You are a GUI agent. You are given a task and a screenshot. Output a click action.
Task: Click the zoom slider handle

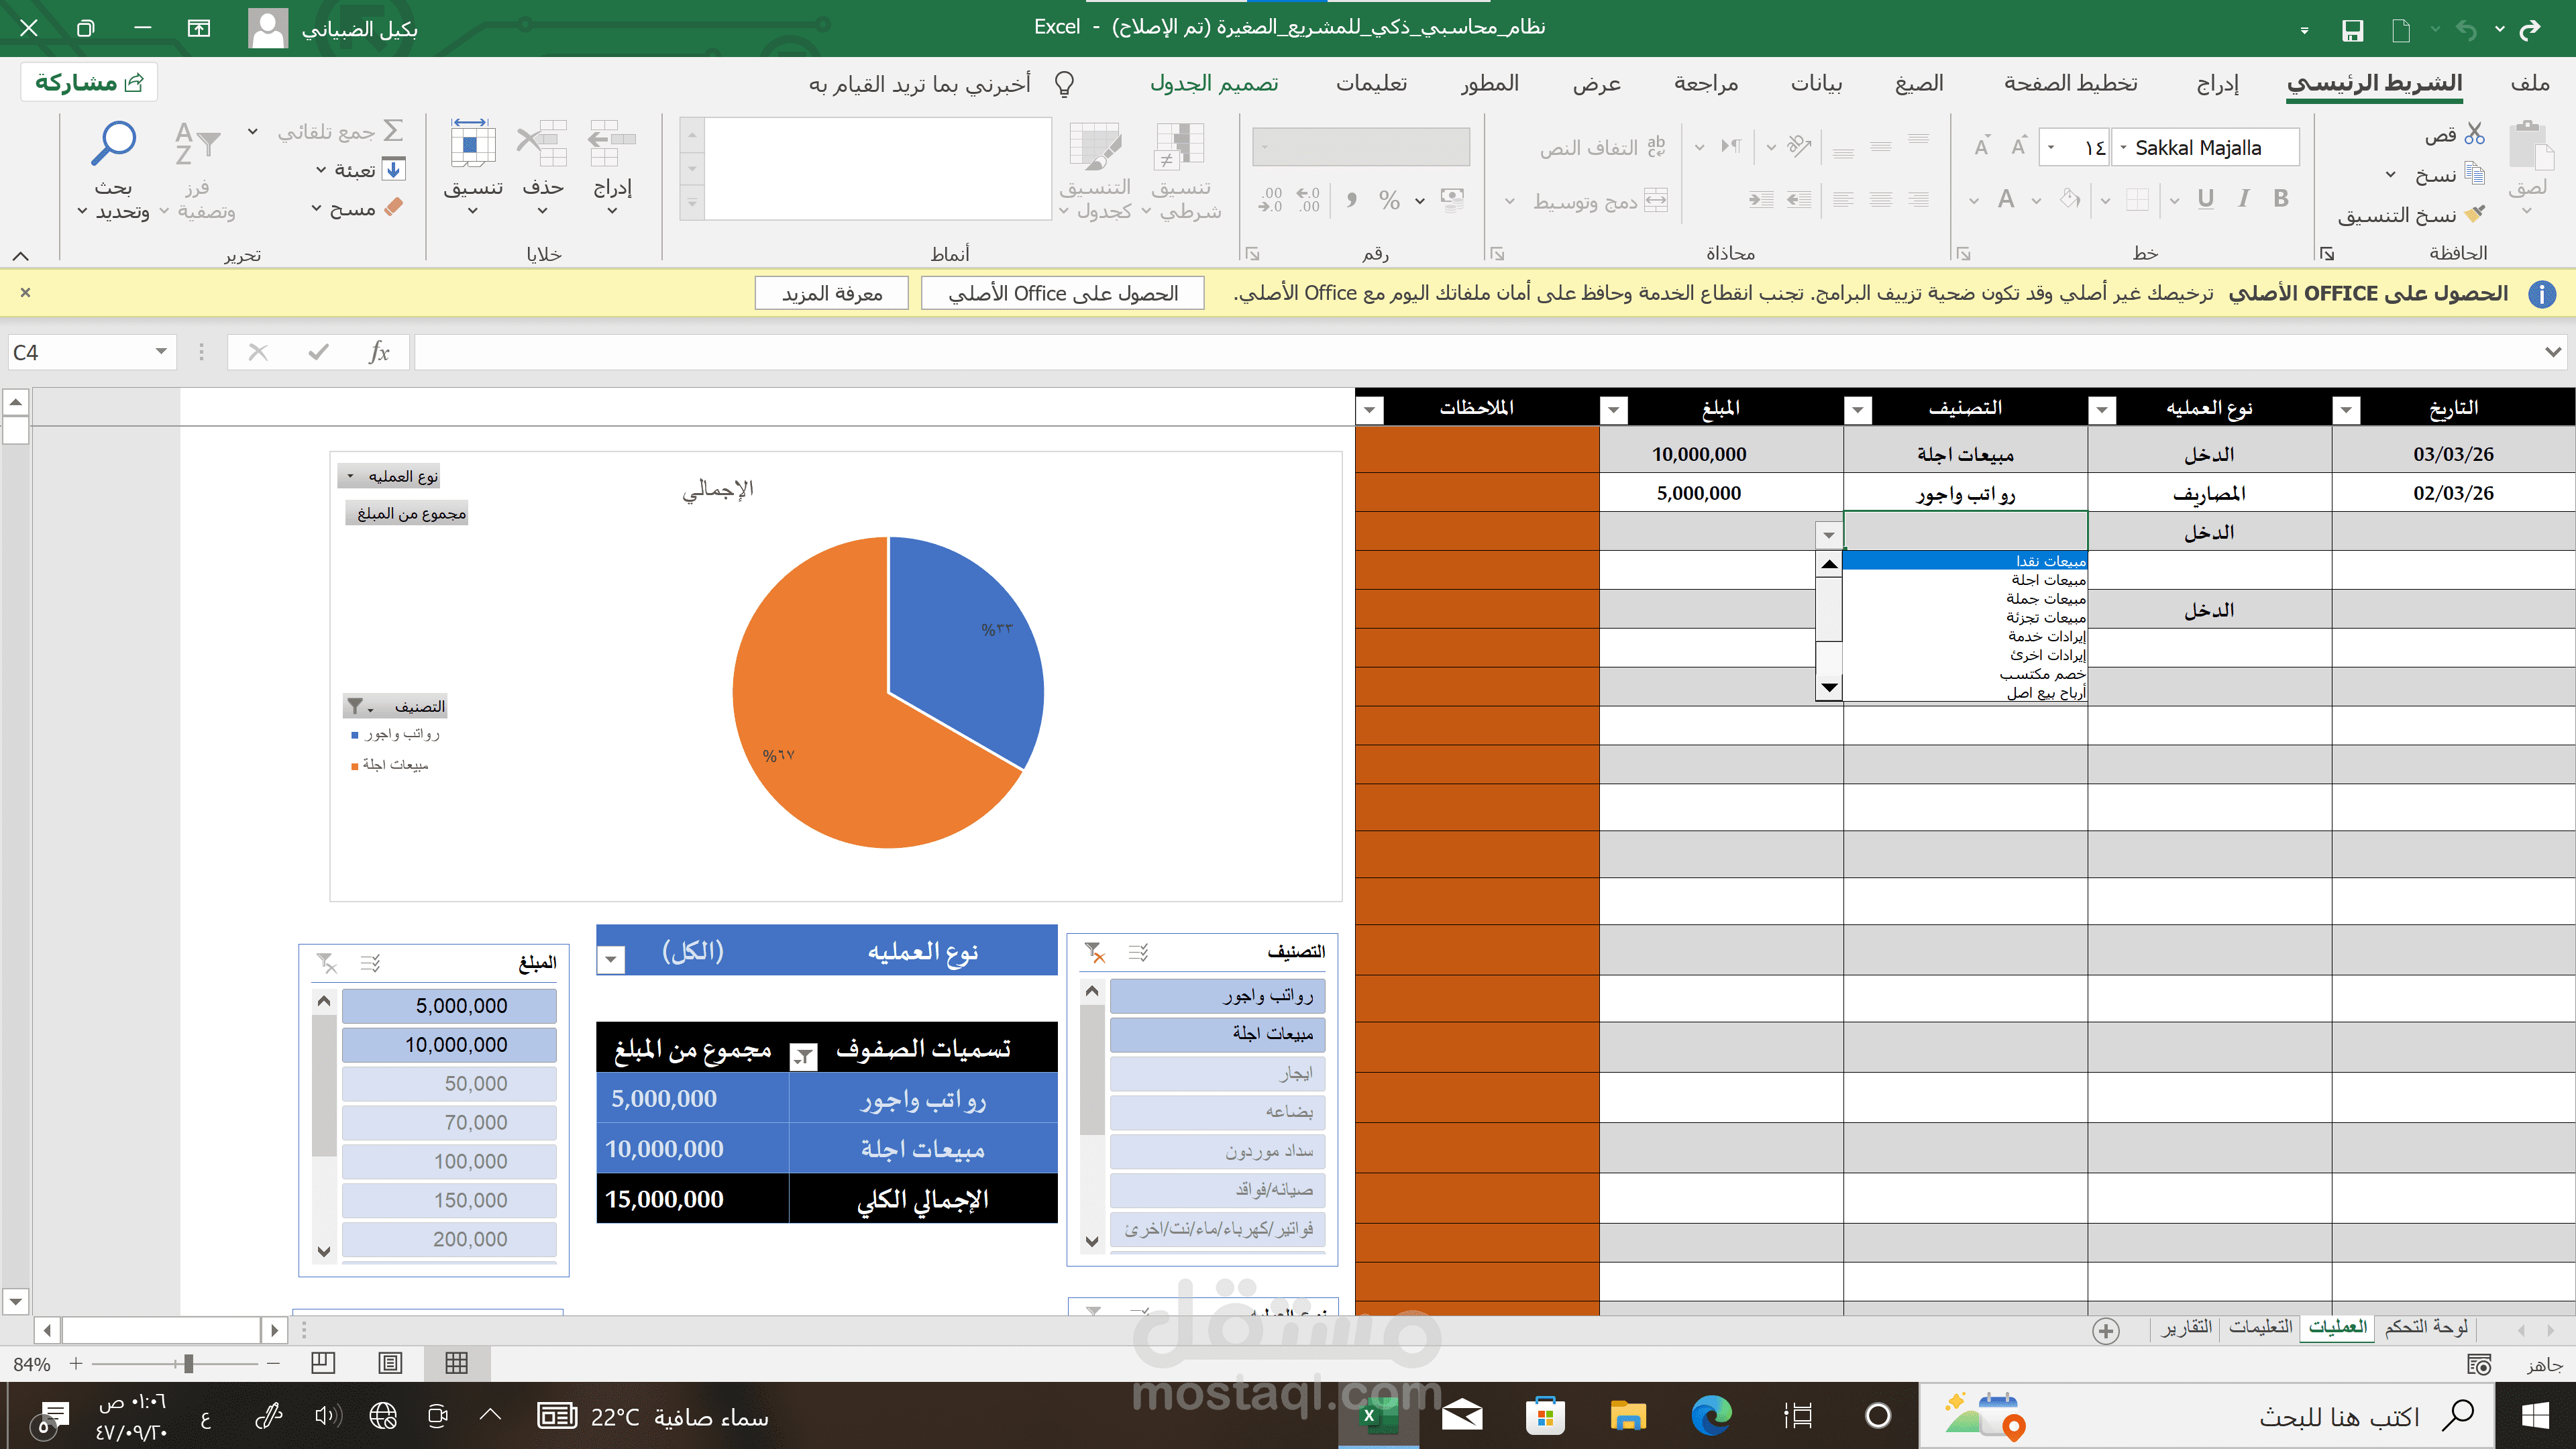[x=188, y=1363]
